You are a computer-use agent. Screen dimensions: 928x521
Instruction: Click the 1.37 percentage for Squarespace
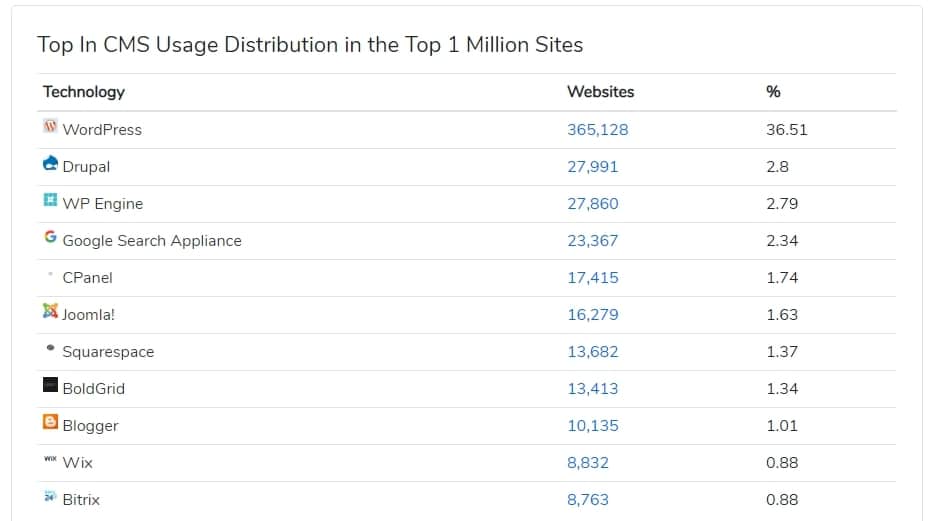point(782,352)
